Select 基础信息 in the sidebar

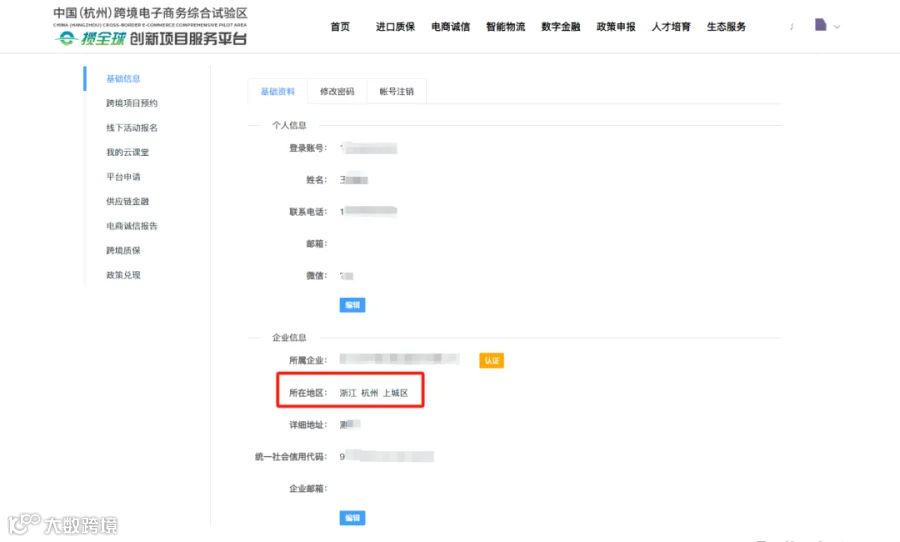(123, 79)
